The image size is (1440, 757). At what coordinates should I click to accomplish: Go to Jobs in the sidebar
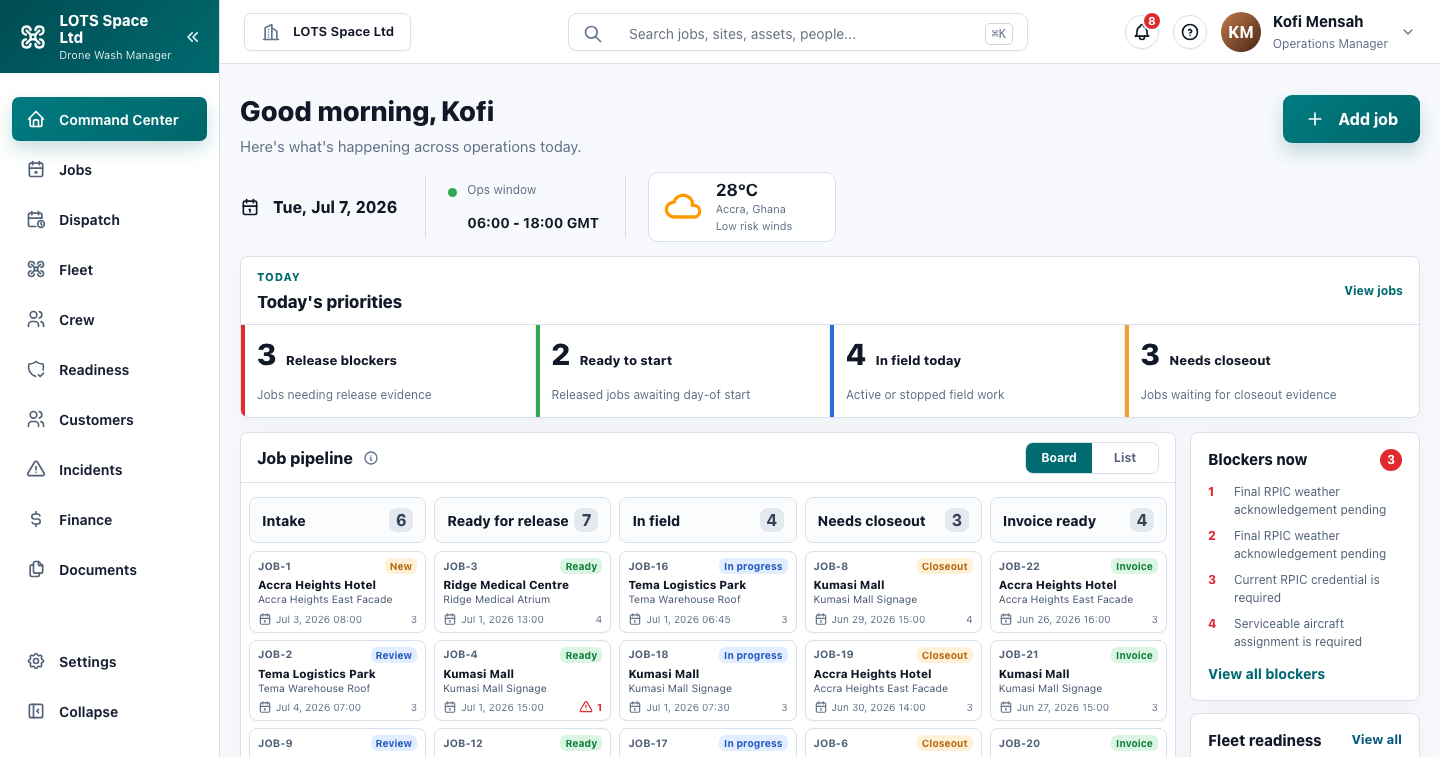pos(109,170)
